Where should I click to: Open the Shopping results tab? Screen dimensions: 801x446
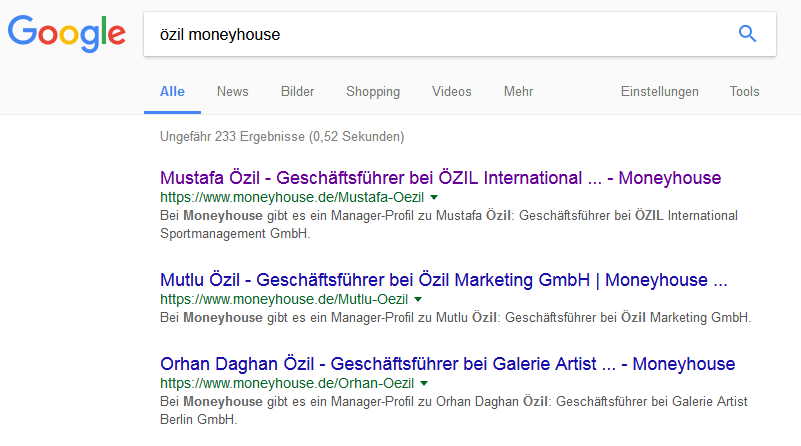pos(373,91)
